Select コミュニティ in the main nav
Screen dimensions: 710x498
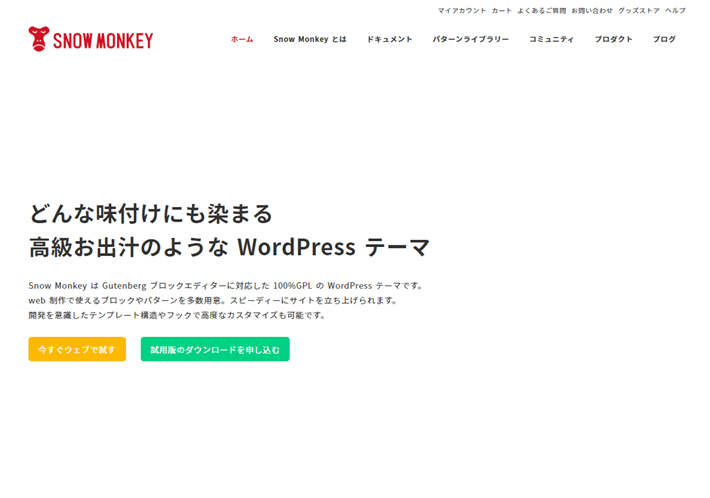[x=552, y=39]
